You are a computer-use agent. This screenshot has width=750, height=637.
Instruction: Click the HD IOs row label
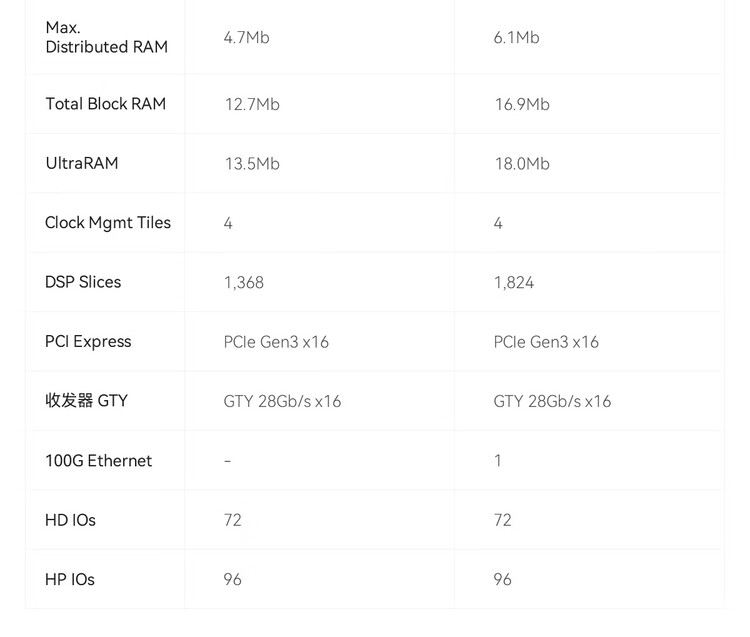pos(70,520)
